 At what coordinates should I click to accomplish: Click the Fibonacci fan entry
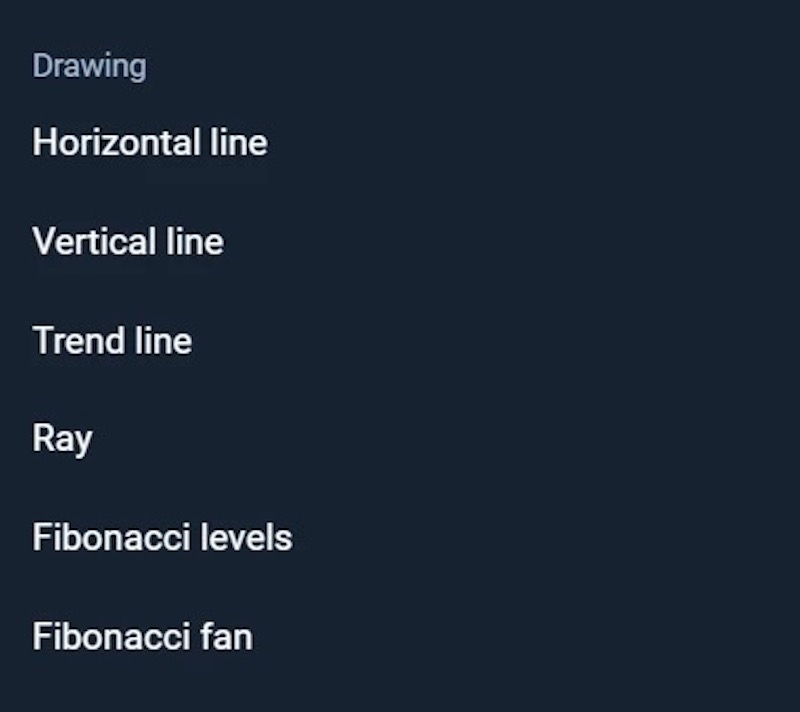[142, 637]
